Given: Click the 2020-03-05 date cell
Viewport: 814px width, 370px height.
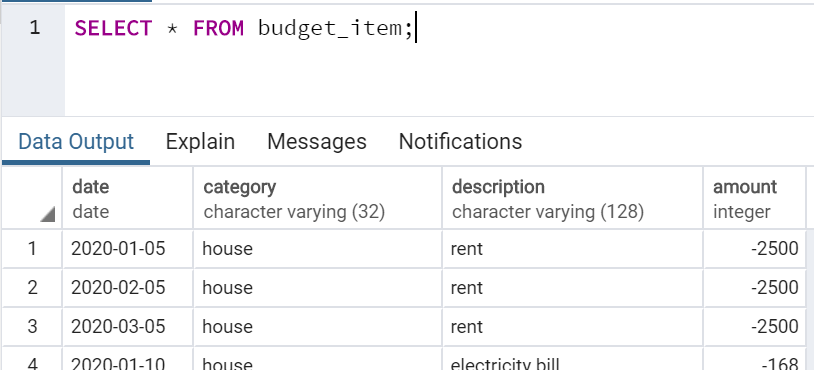Looking at the screenshot, I should click(x=128, y=326).
